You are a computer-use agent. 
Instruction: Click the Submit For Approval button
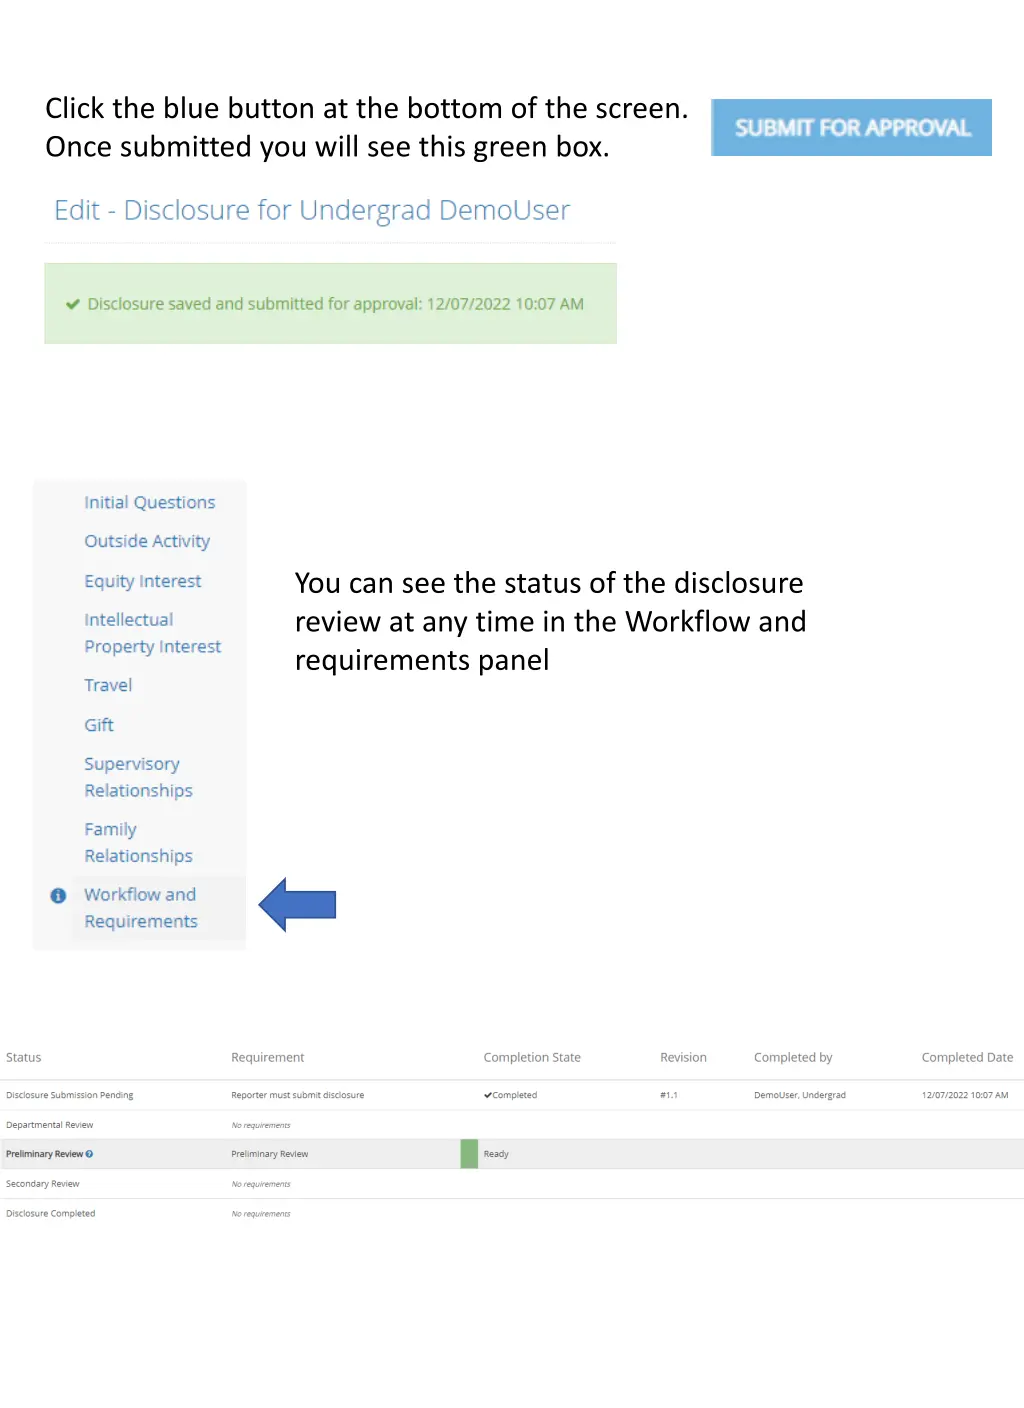pos(851,127)
